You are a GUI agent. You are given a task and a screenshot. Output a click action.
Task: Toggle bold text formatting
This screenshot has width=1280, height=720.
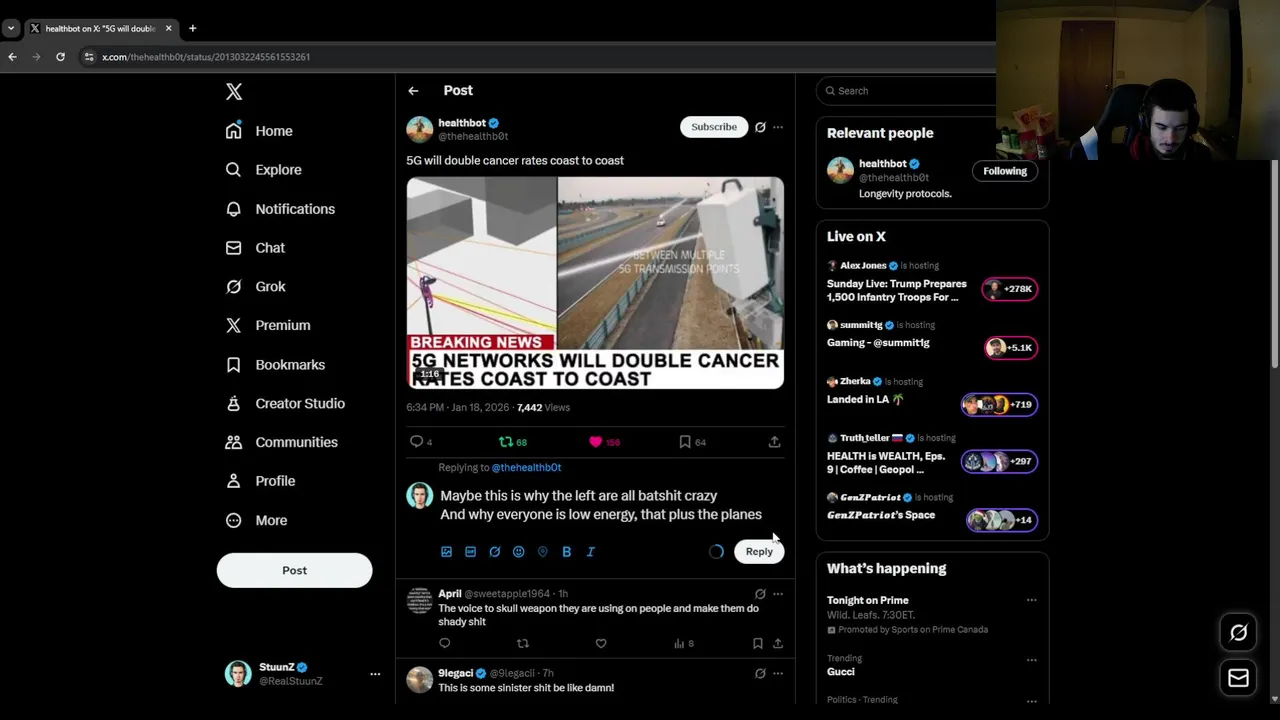click(x=567, y=552)
